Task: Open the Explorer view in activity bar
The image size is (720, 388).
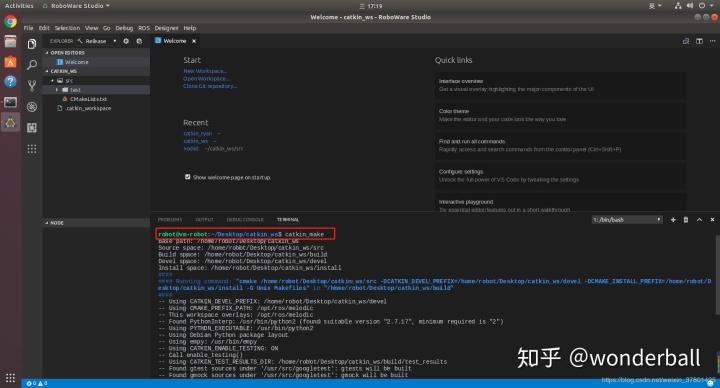Action: (32, 44)
